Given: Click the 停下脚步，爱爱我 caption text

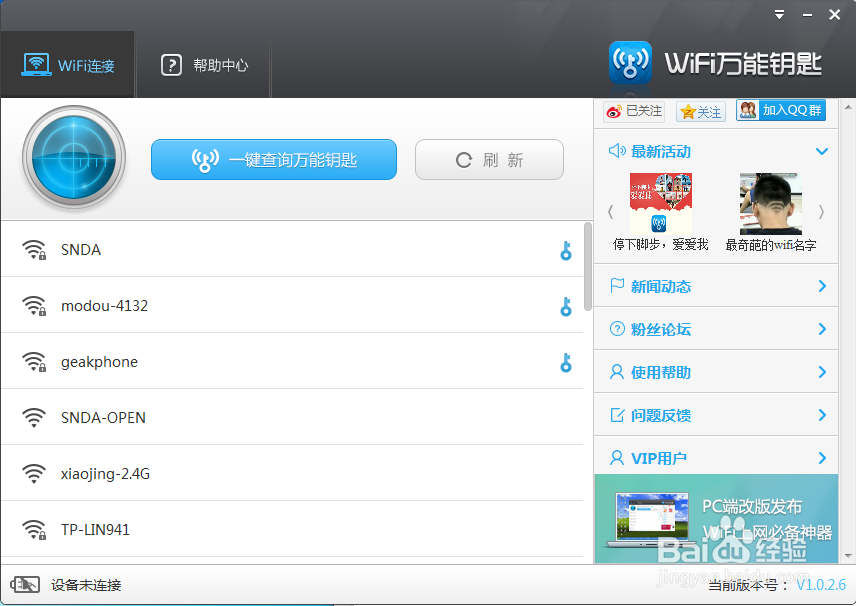Looking at the screenshot, I should pyautogui.click(x=661, y=244).
